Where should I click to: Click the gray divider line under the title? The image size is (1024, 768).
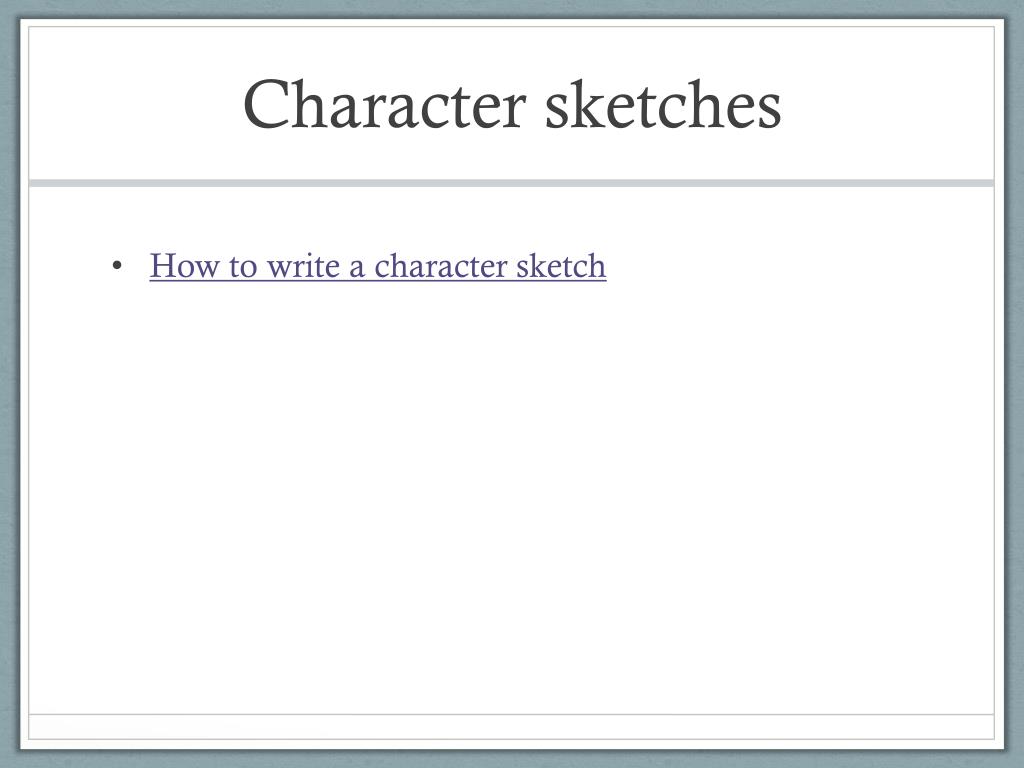[511, 183]
